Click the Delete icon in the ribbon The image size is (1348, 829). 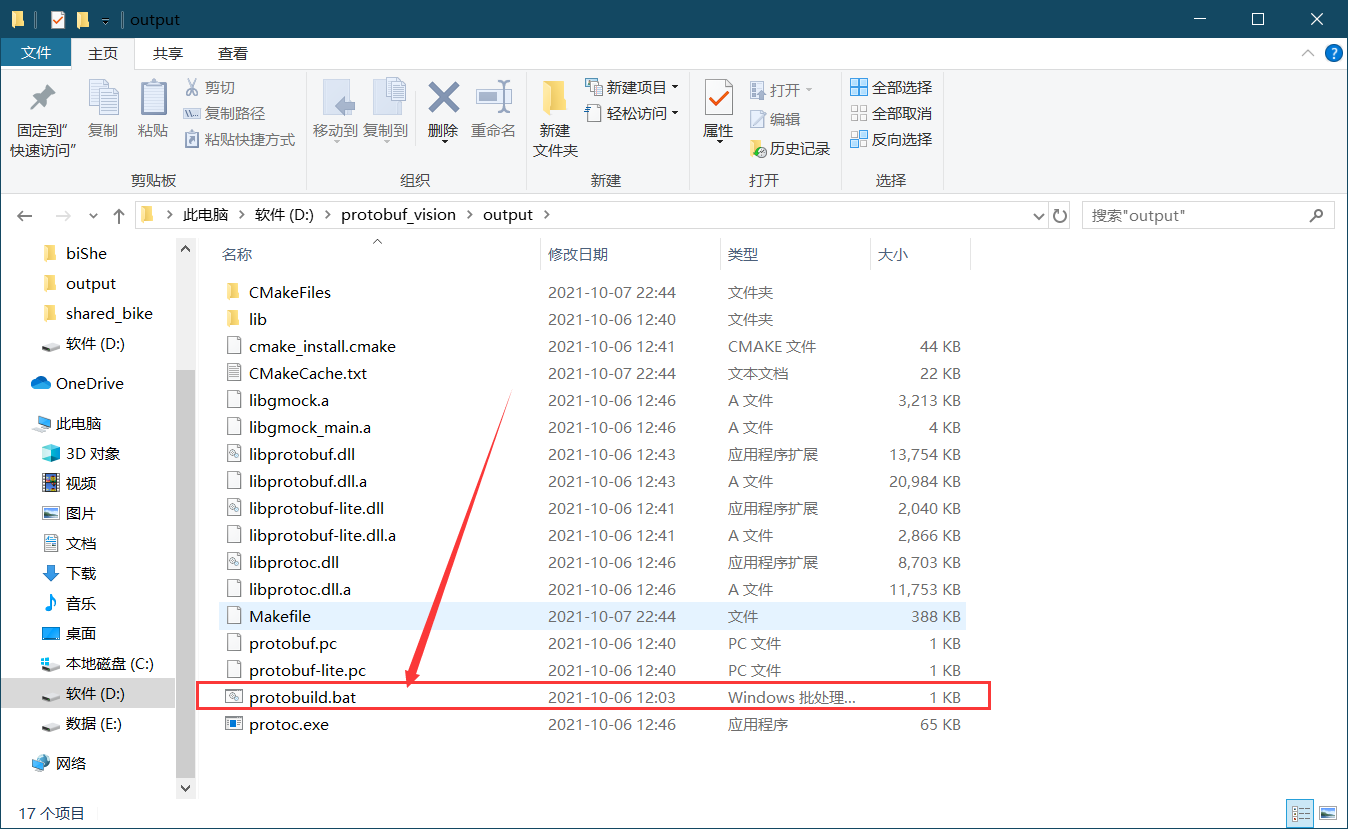click(x=442, y=110)
